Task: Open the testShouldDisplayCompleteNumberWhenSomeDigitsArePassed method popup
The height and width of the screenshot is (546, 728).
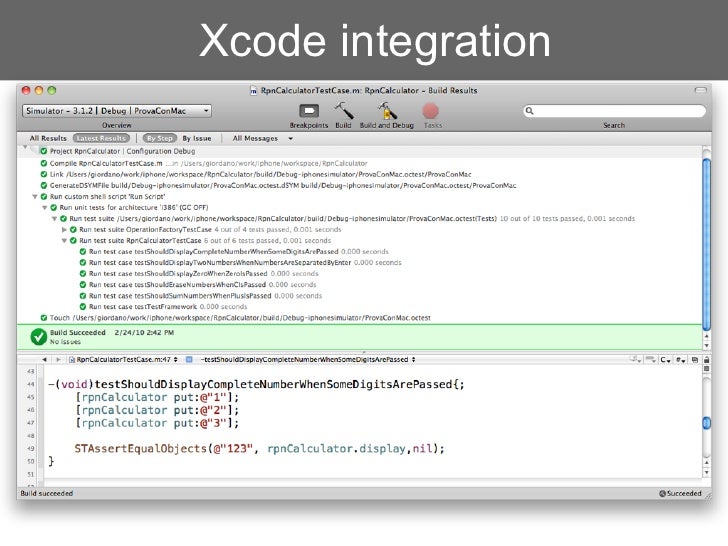Action: point(308,359)
